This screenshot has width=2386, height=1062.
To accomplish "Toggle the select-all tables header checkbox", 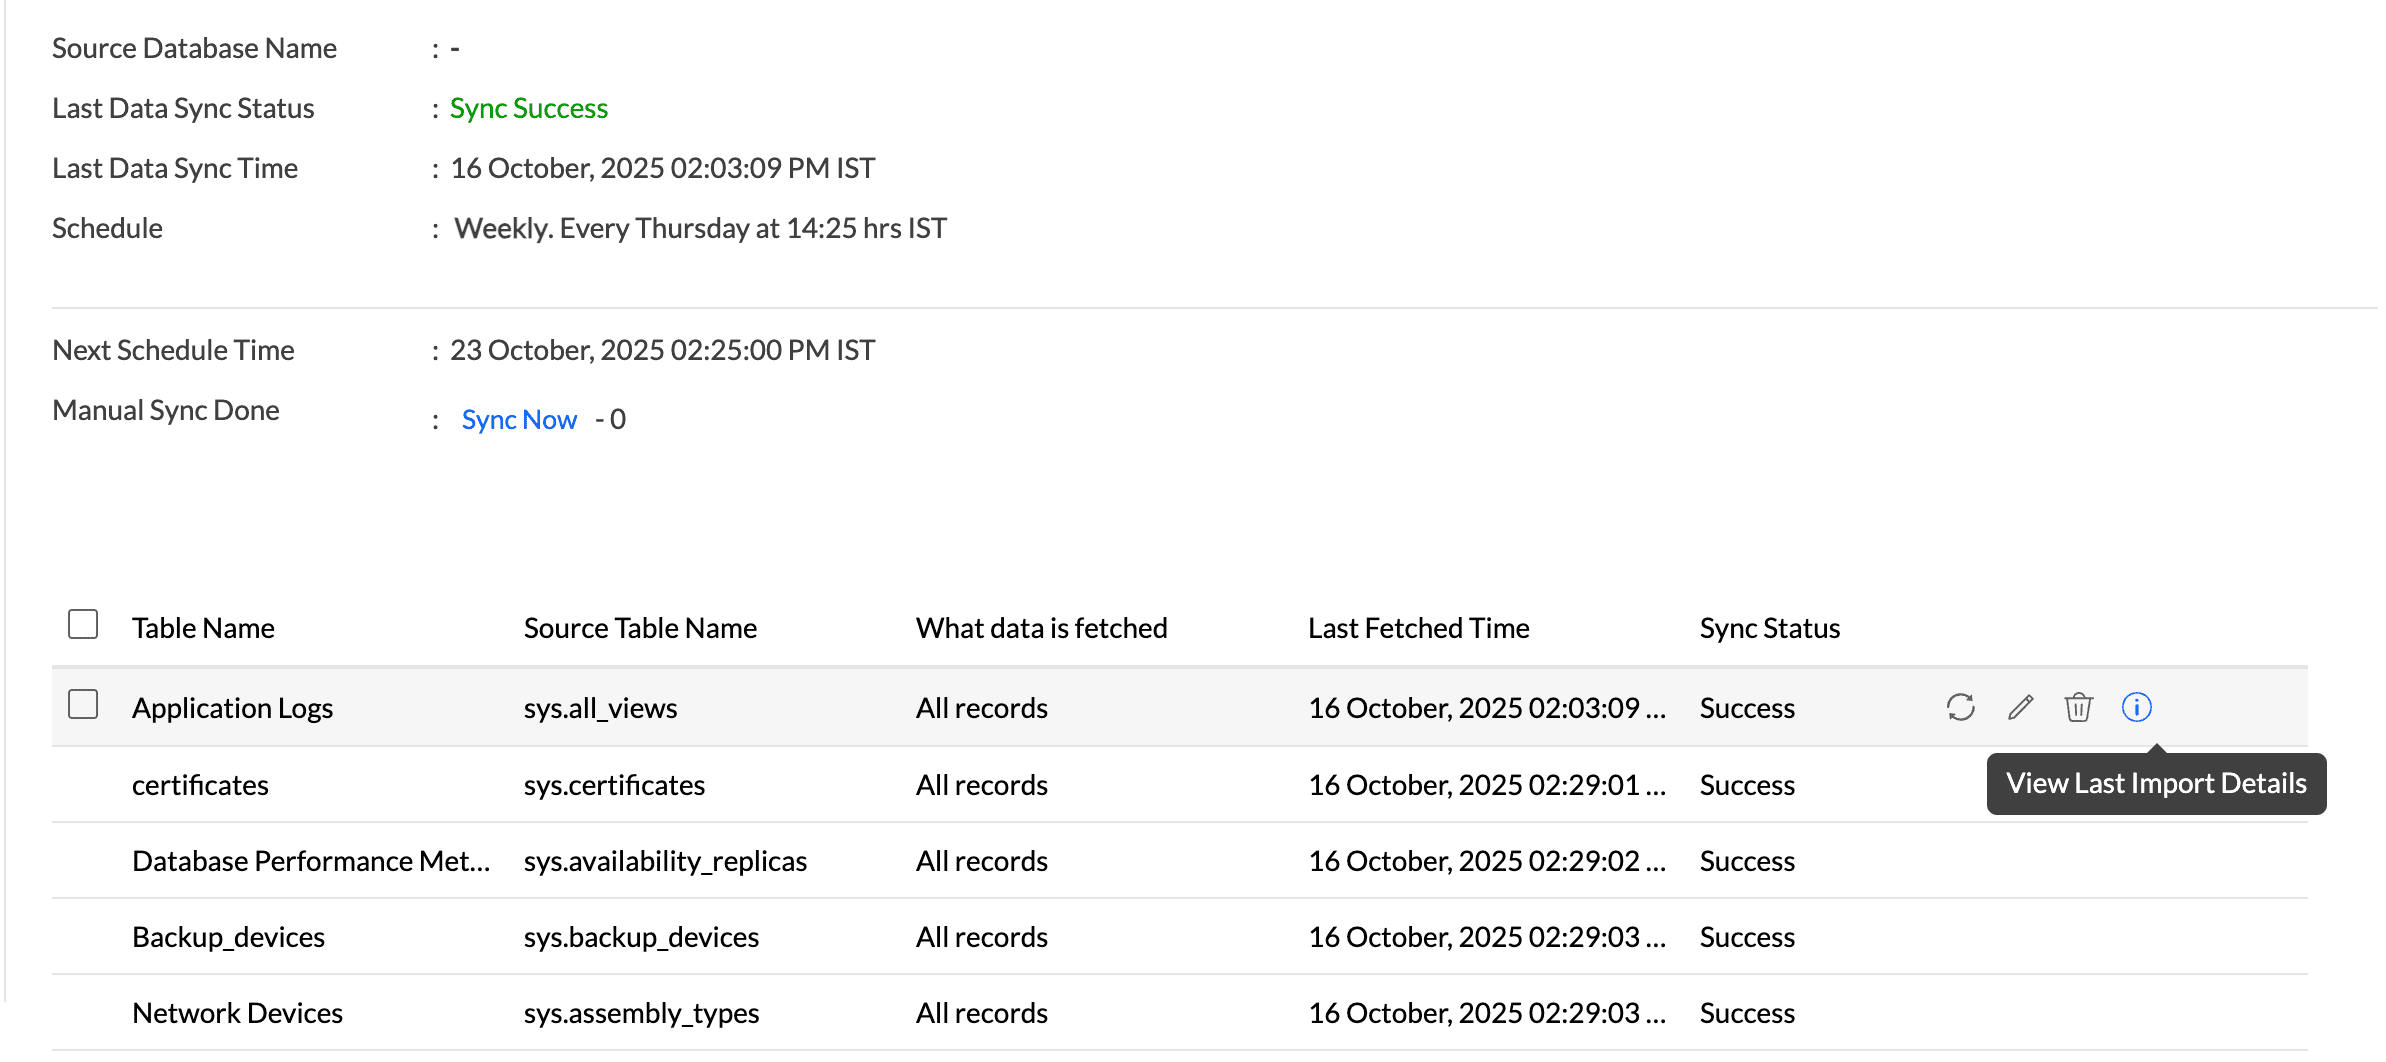I will coord(83,625).
